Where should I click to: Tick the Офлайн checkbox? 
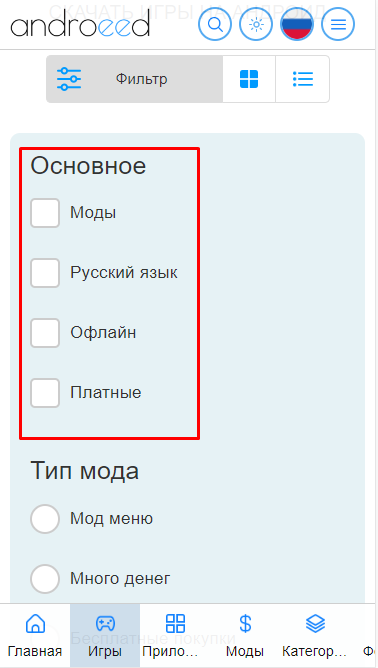coord(45,333)
